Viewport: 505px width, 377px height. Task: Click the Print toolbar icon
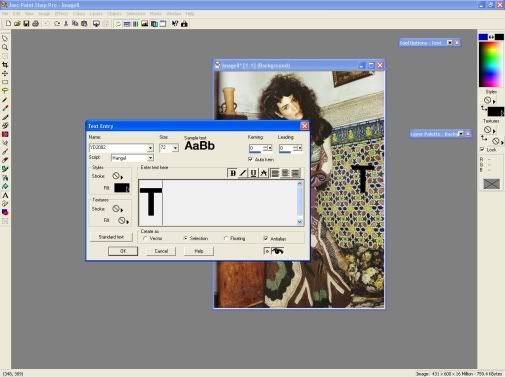[x=35, y=24]
